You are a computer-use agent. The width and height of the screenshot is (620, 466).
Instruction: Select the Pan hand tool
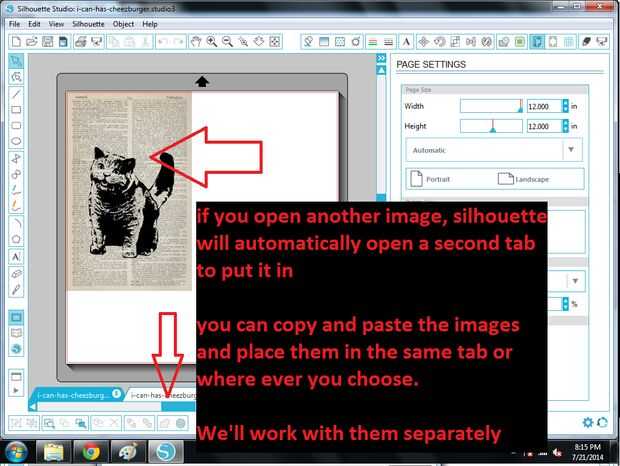click(x=196, y=42)
